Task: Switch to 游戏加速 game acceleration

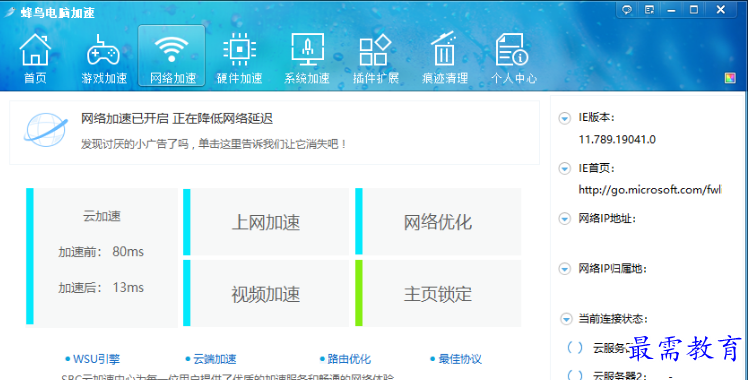Action: 104,58
